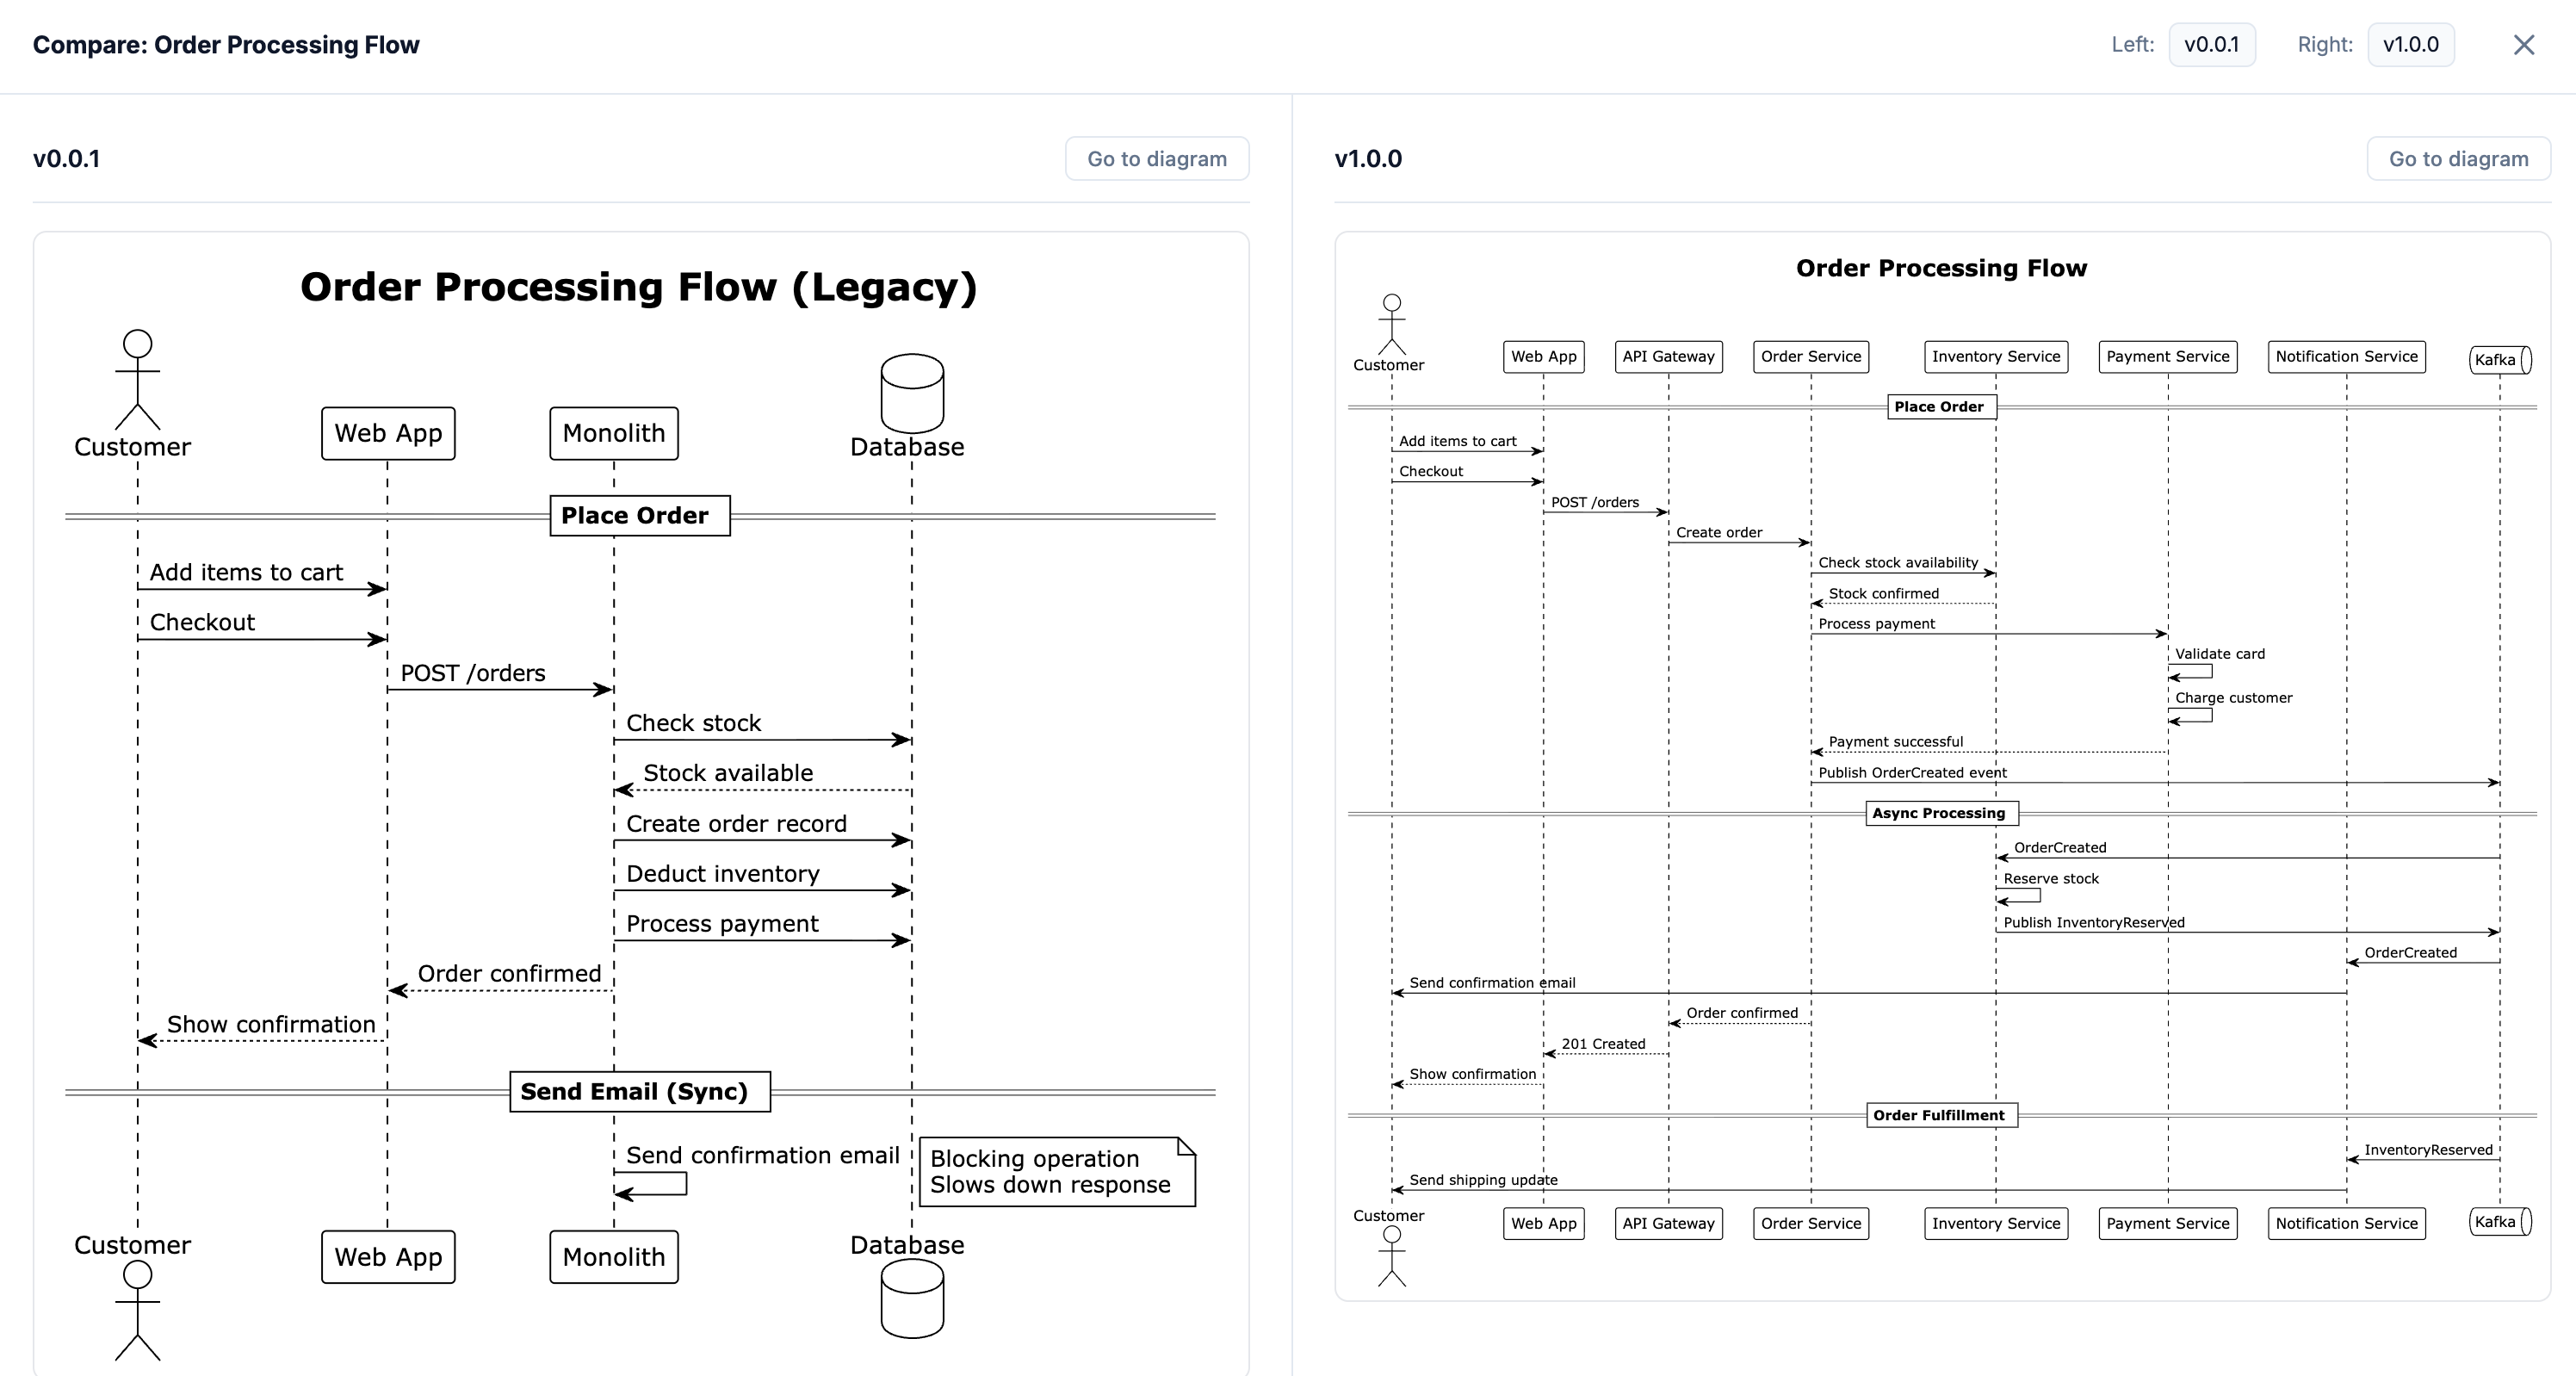The height and width of the screenshot is (1376, 2576).
Task: Click the Async Processing section label in v1.0.0
Action: point(1941,813)
